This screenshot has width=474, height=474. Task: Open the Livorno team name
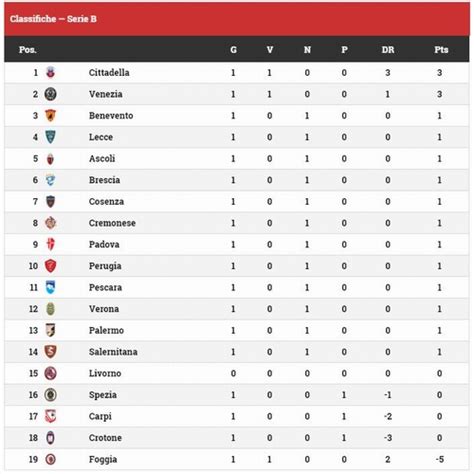coord(105,373)
